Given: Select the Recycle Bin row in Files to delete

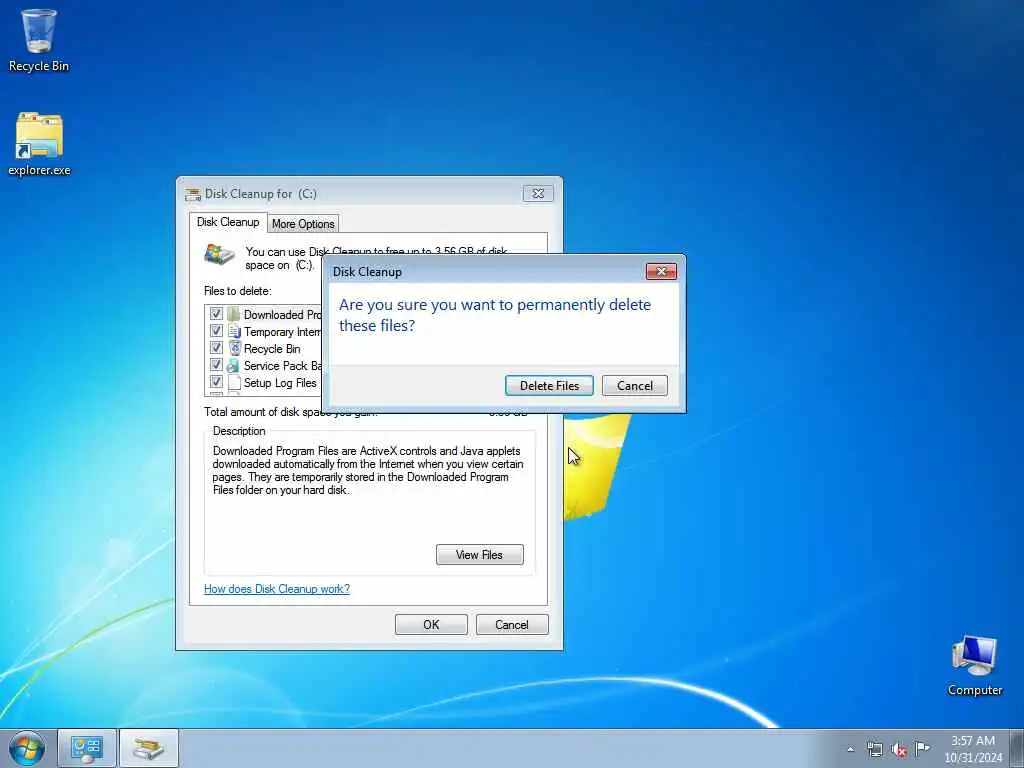Looking at the screenshot, I should pyautogui.click(x=263, y=349).
